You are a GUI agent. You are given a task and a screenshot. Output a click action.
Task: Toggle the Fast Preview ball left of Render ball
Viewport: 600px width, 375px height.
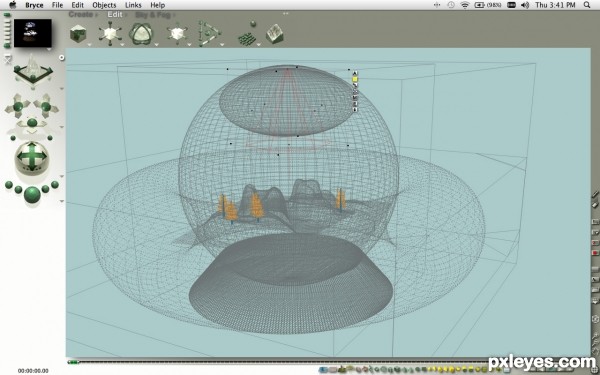pos(18,189)
